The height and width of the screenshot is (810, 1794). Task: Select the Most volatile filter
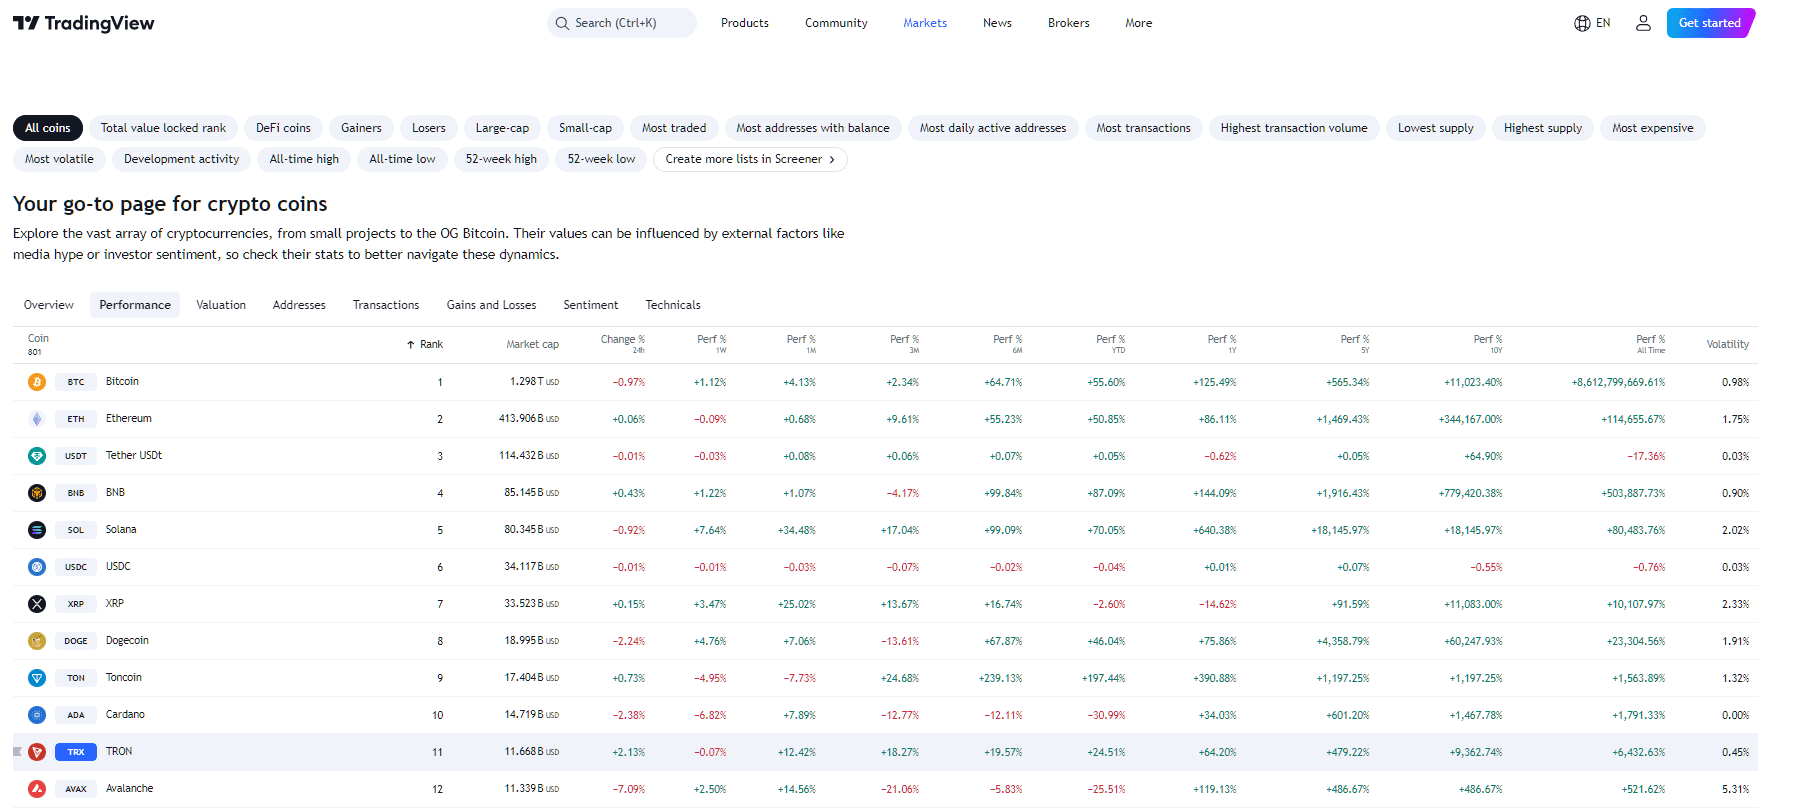59,159
